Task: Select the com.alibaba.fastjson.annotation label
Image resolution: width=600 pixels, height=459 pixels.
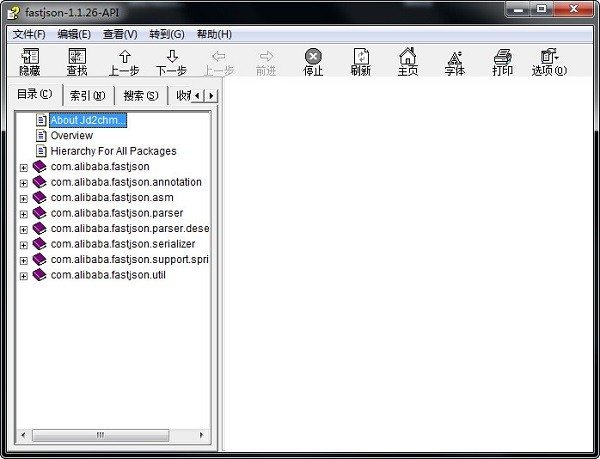Action: click(x=126, y=182)
